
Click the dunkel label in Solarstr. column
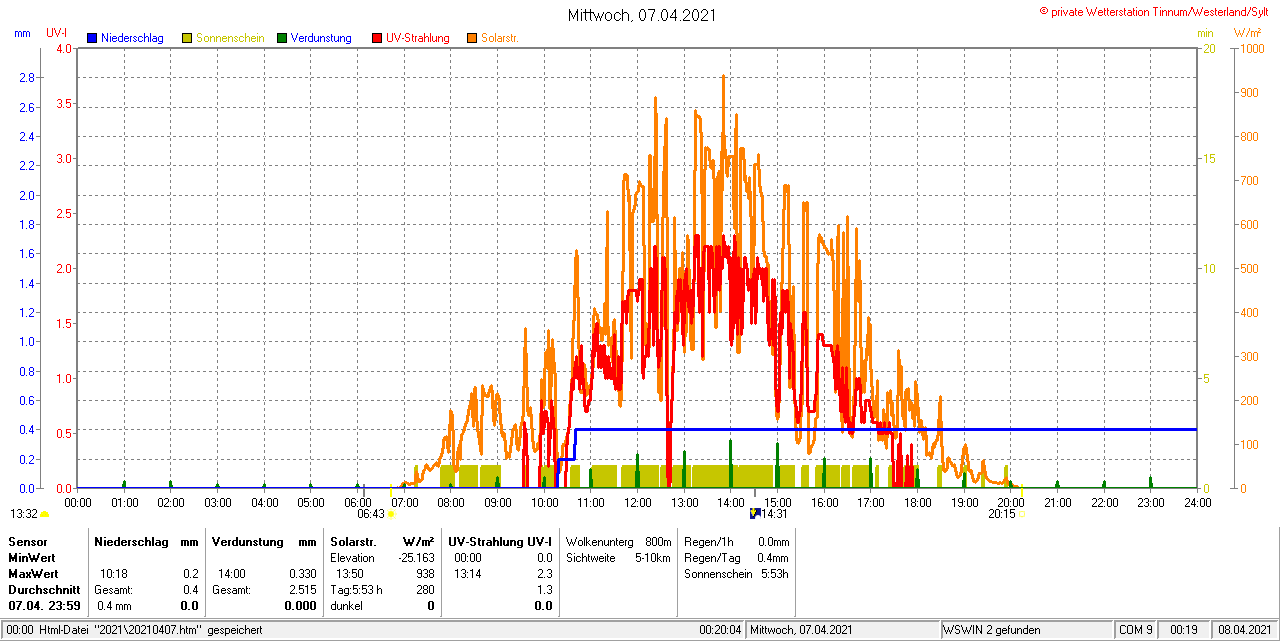(x=346, y=606)
